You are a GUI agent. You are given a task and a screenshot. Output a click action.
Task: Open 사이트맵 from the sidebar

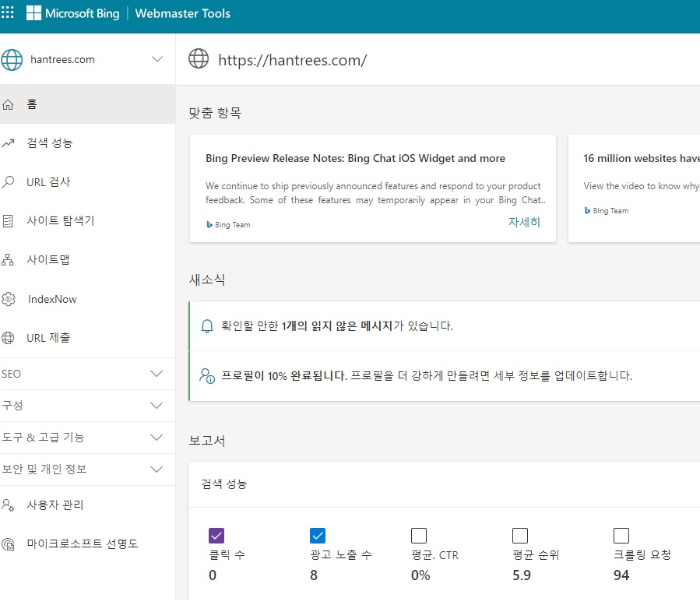click(88, 260)
